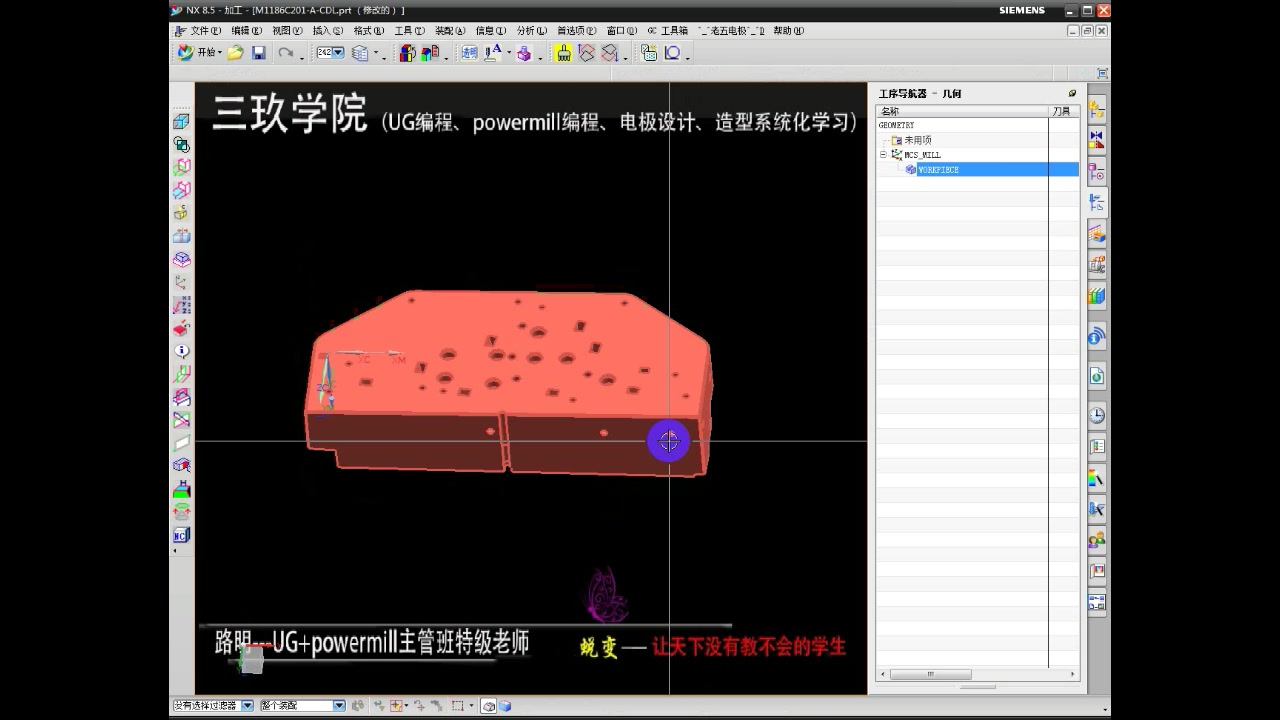Open the 格式 (Format) menu
This screenshot has width=1280, height=720.
(368, 31)
